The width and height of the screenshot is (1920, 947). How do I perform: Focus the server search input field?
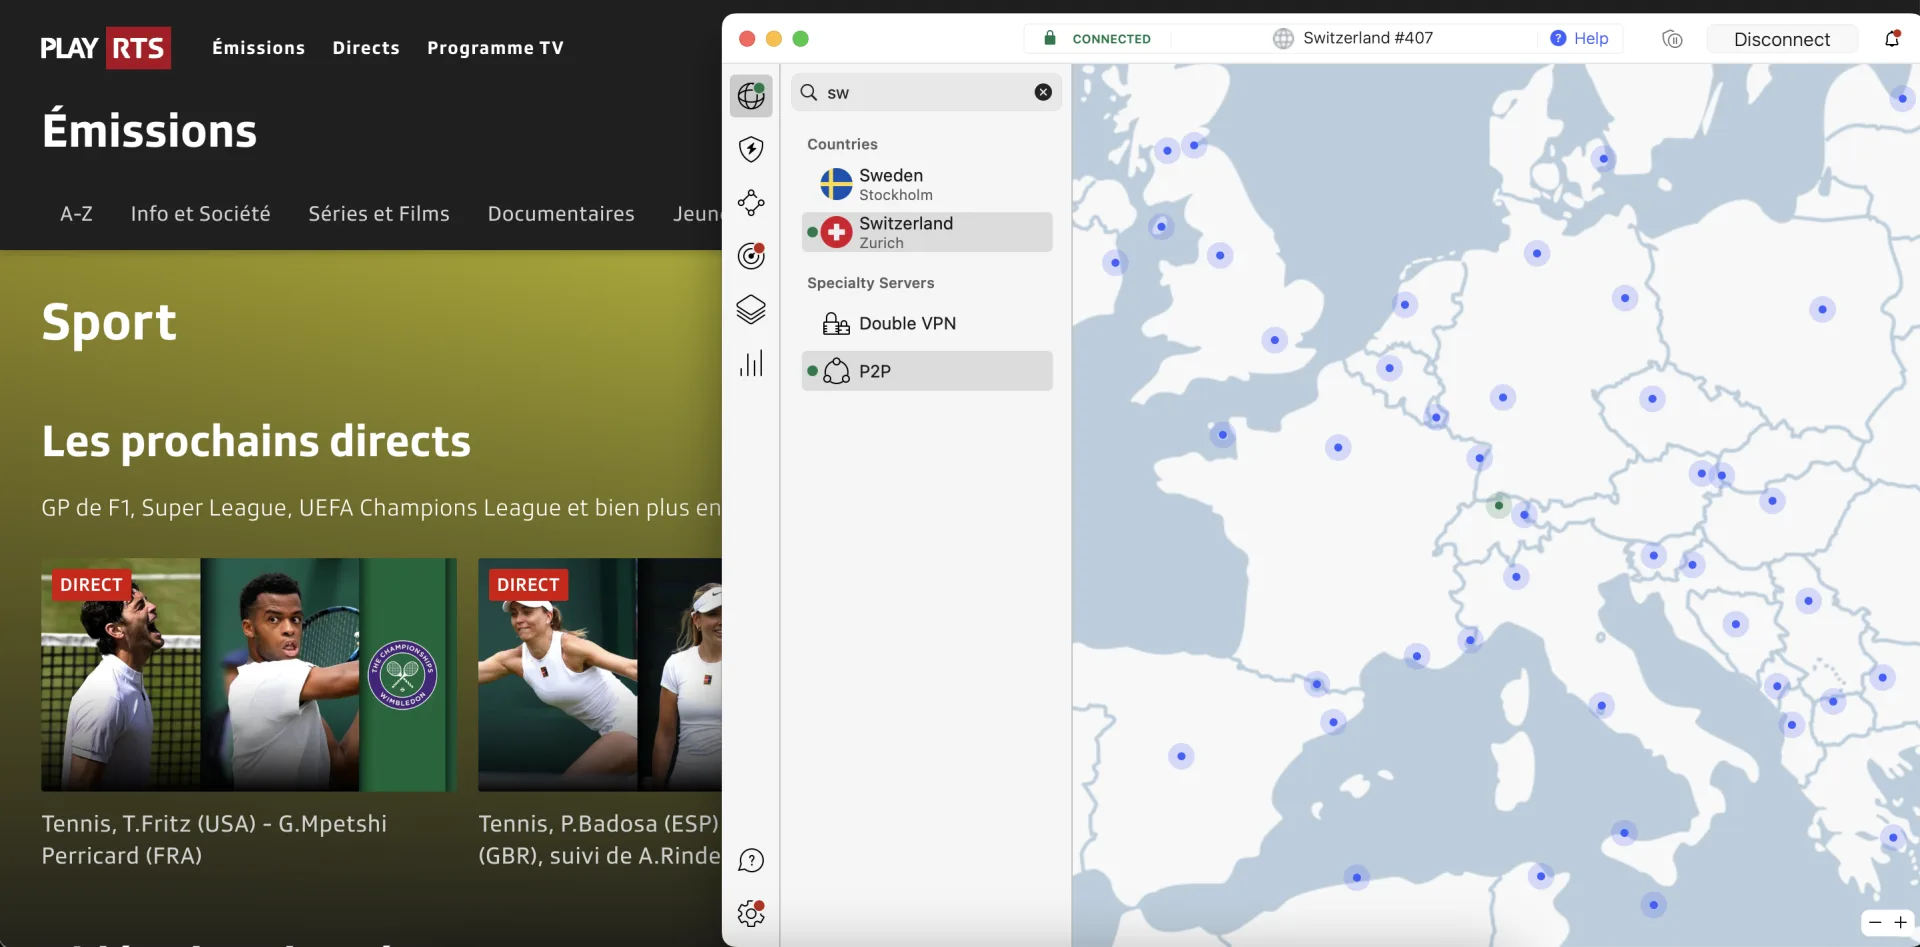click(927, 92)
